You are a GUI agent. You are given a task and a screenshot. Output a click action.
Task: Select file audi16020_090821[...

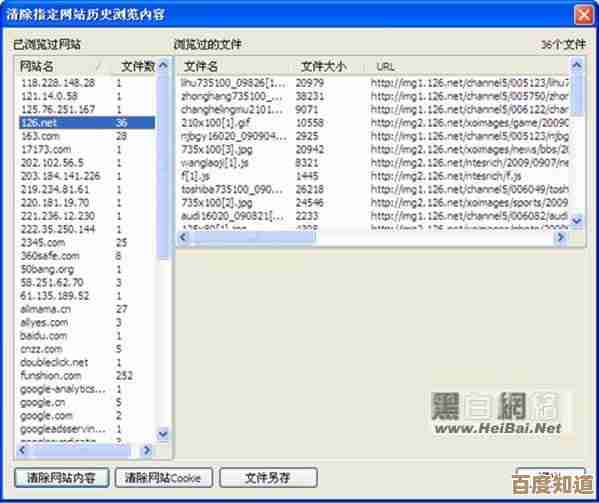click(374, 216)
